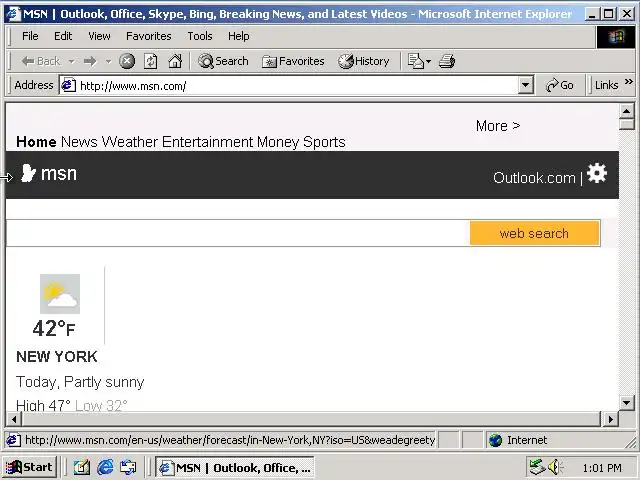This screenshot has height=480, width=640.
Task: Click the horizontal scrollbar right arrow
Action: (x=611, y=419)
